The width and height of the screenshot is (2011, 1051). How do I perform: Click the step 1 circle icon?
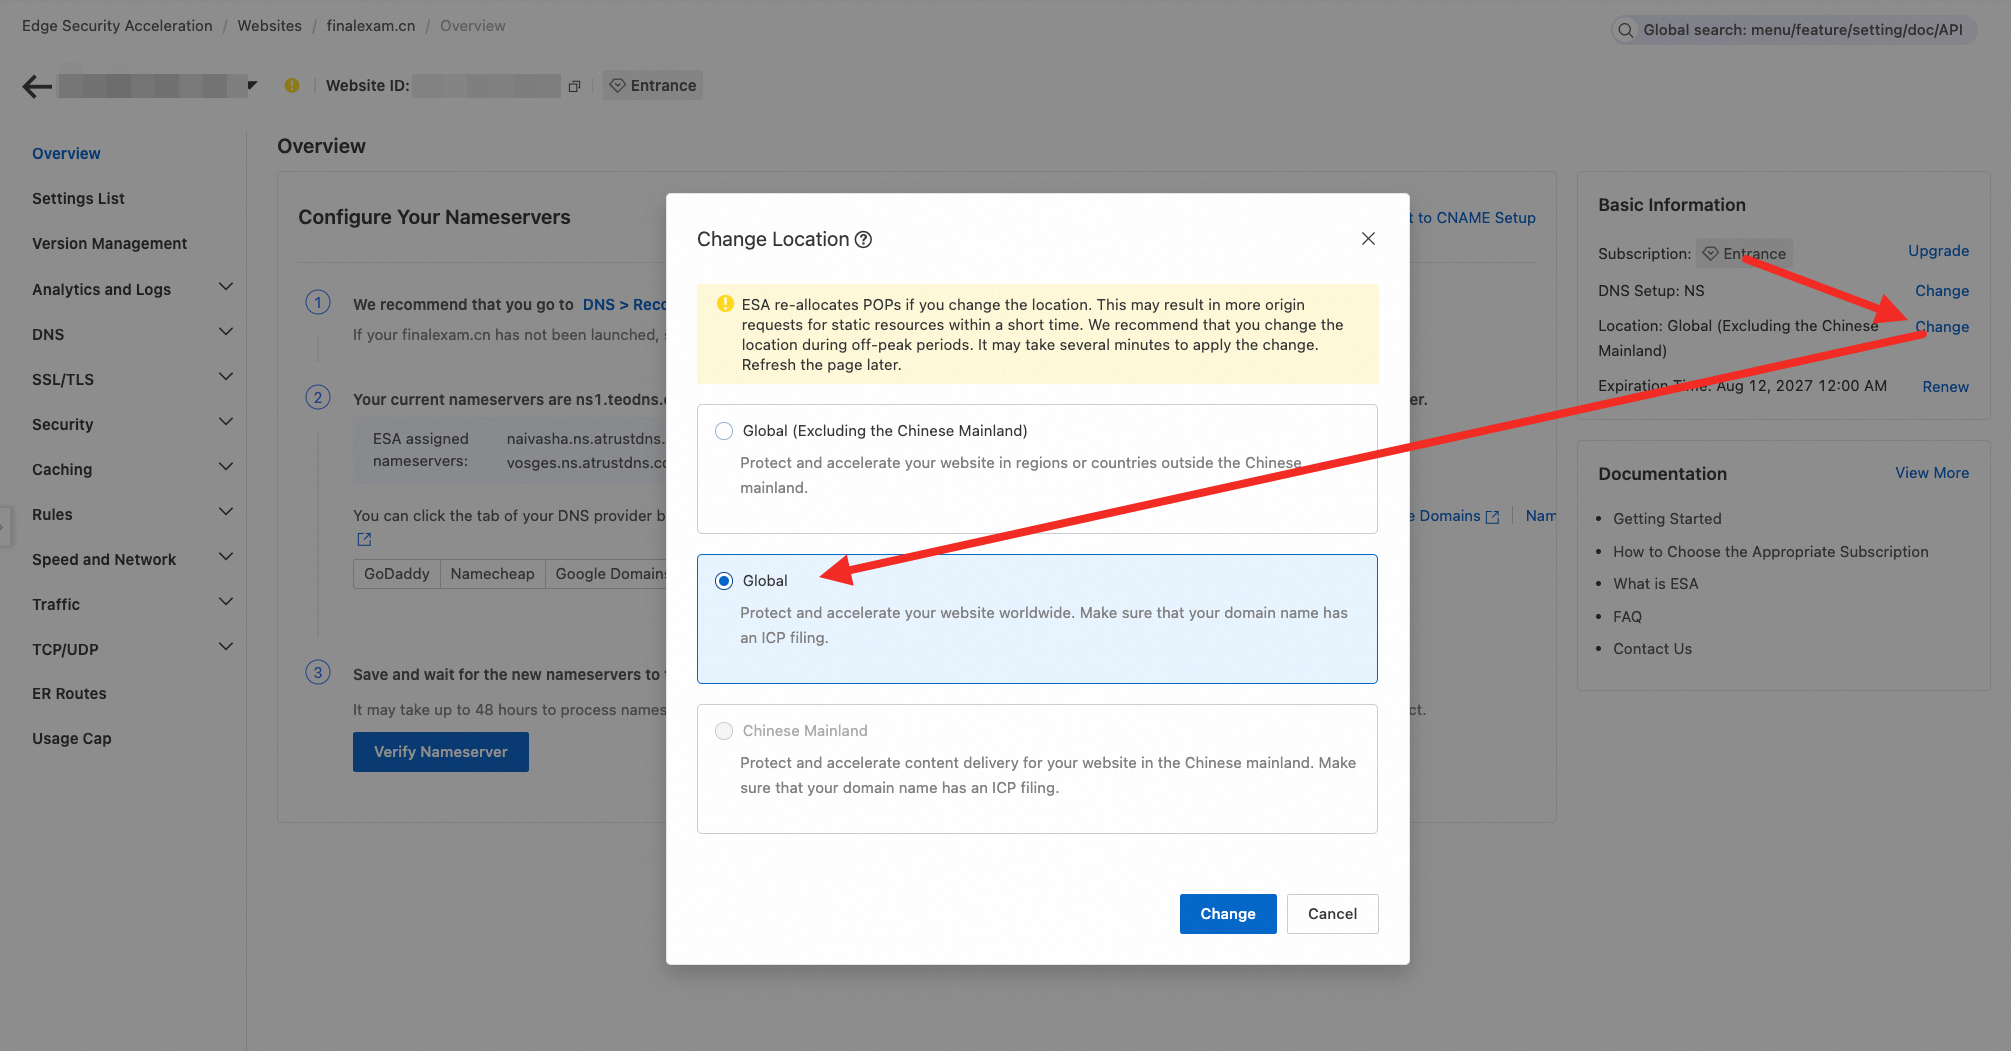pos(318,302)
